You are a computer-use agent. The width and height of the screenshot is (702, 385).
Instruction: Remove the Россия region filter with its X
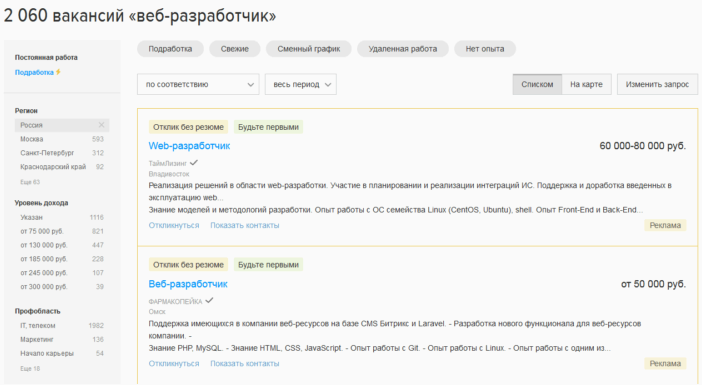pyautogui.click(x=101, y=125)
